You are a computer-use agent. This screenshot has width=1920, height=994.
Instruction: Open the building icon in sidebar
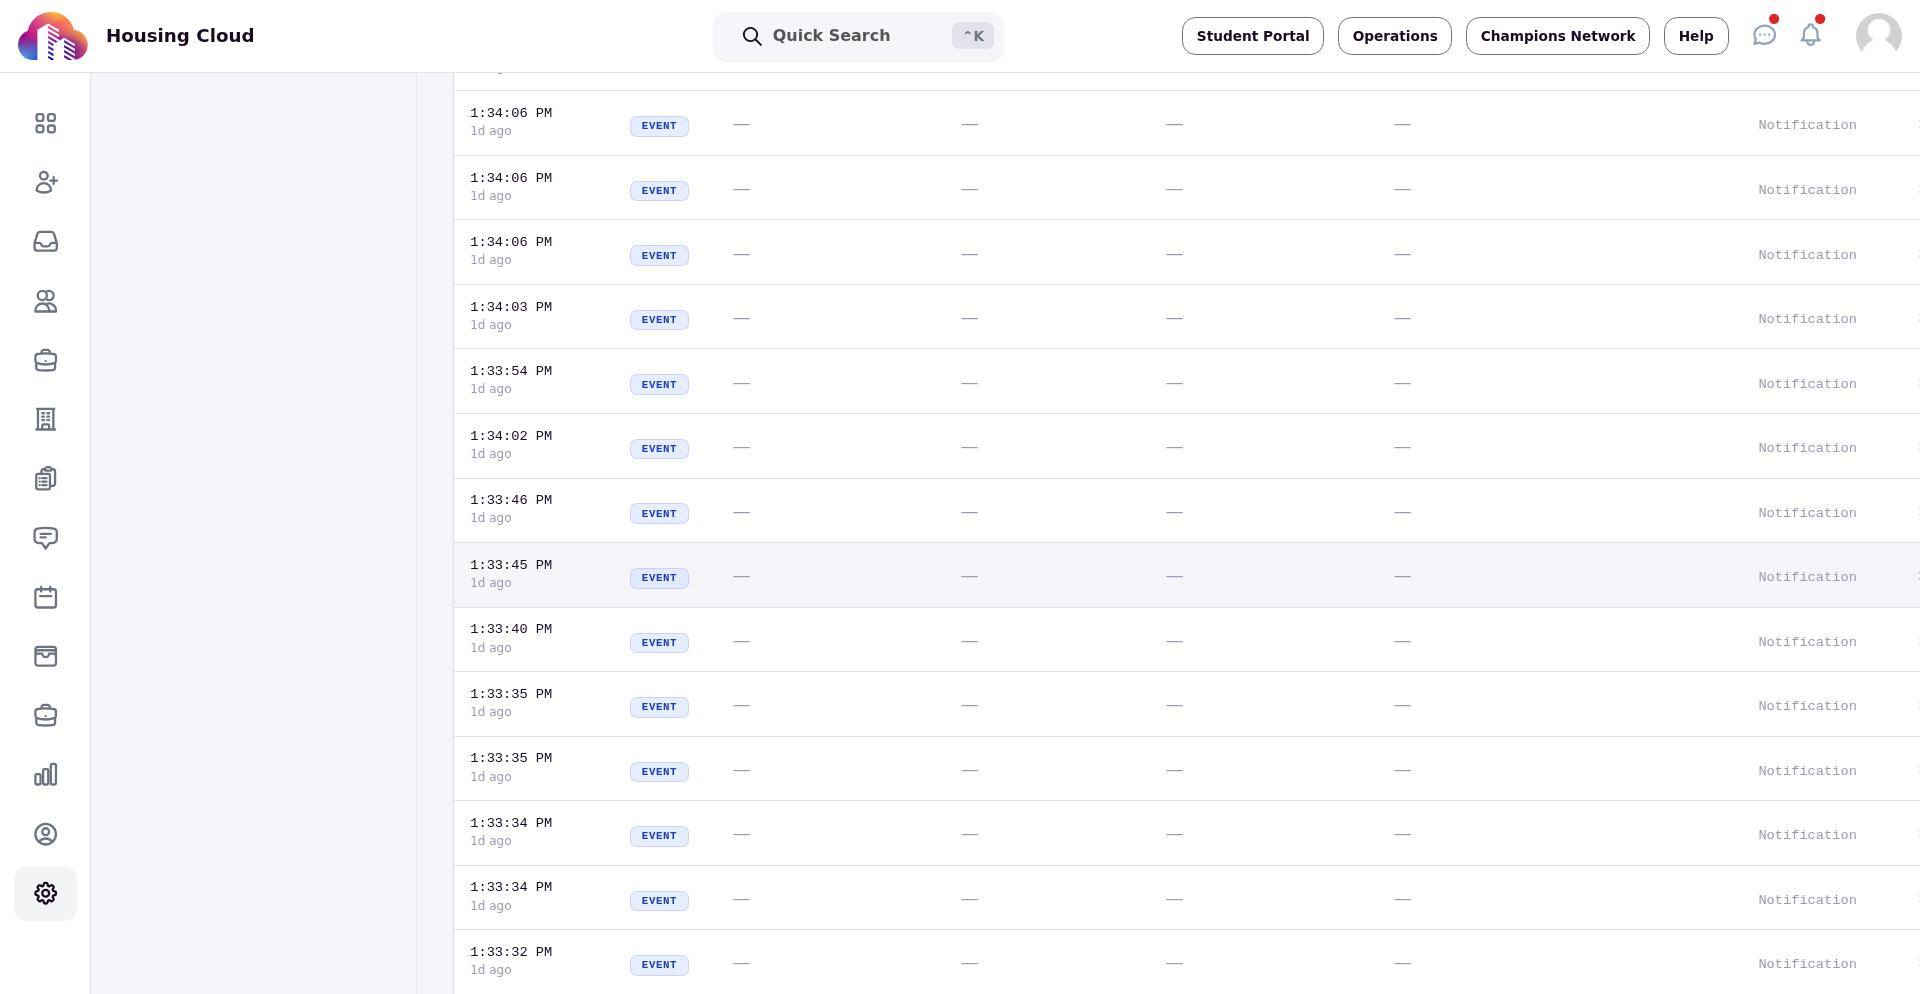(45, 419)
